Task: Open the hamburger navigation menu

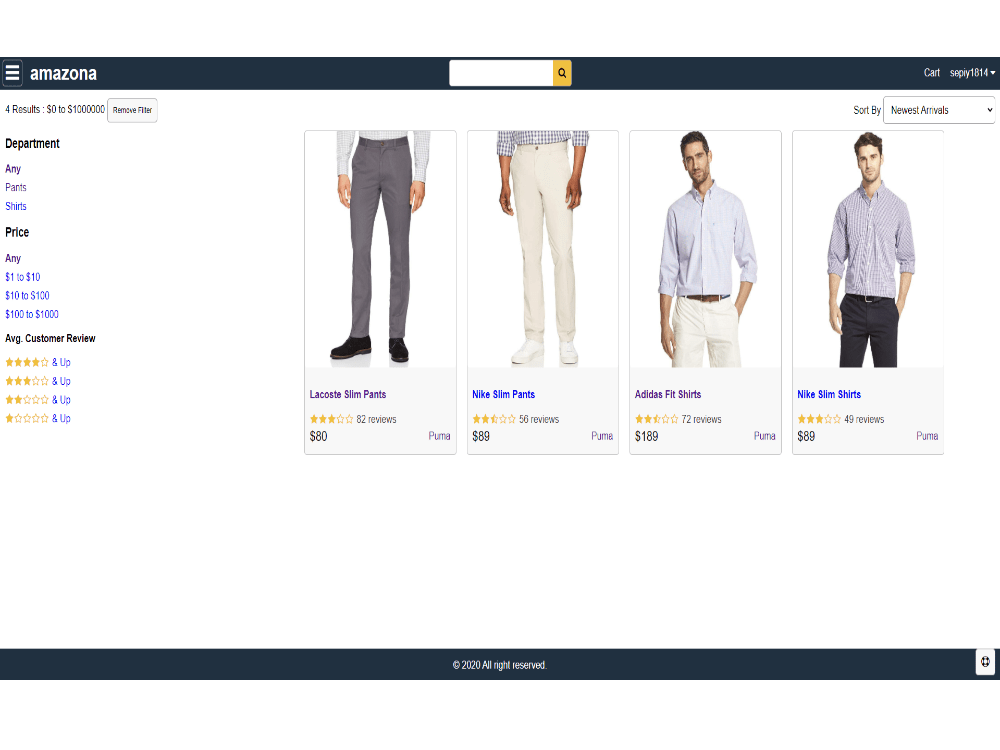Action: 13,72
